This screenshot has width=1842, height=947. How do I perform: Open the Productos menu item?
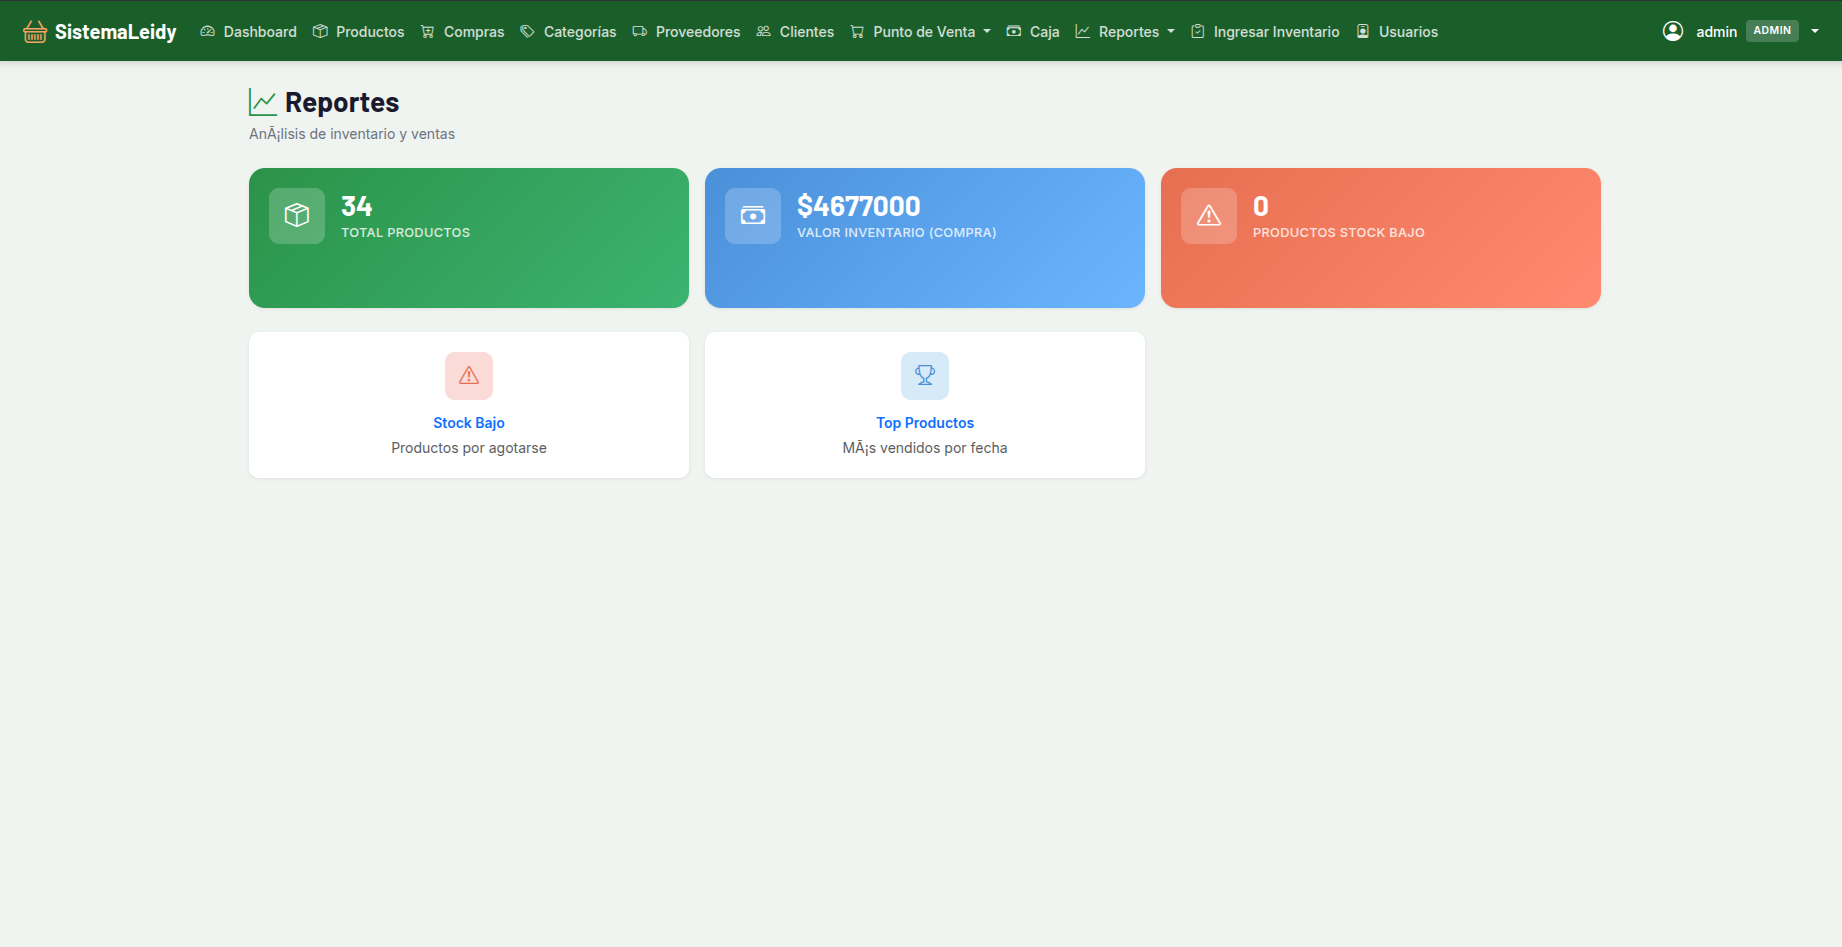(359, 32)
